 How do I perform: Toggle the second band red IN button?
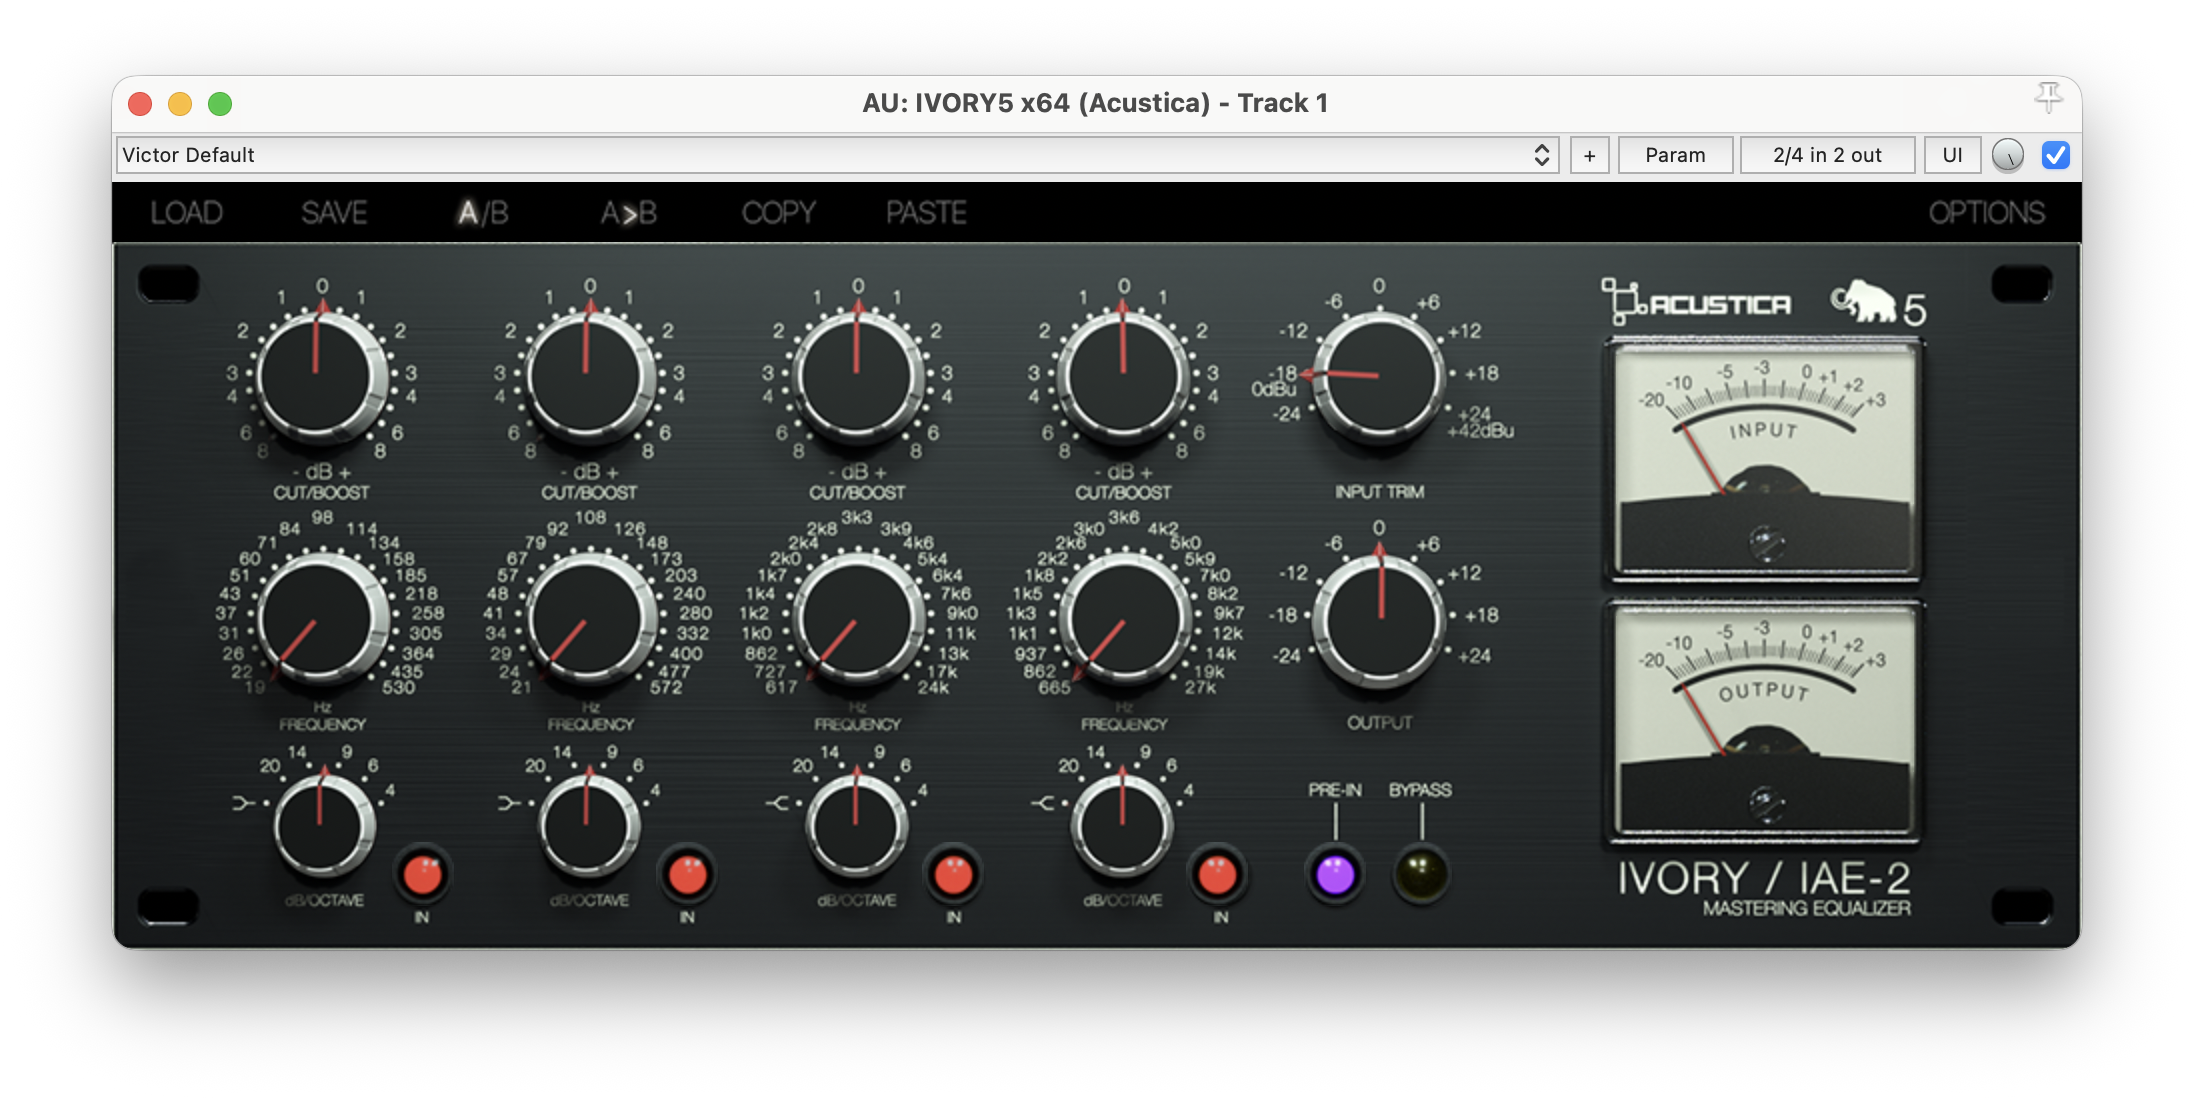pyautogui.click(x=687, y=874)
